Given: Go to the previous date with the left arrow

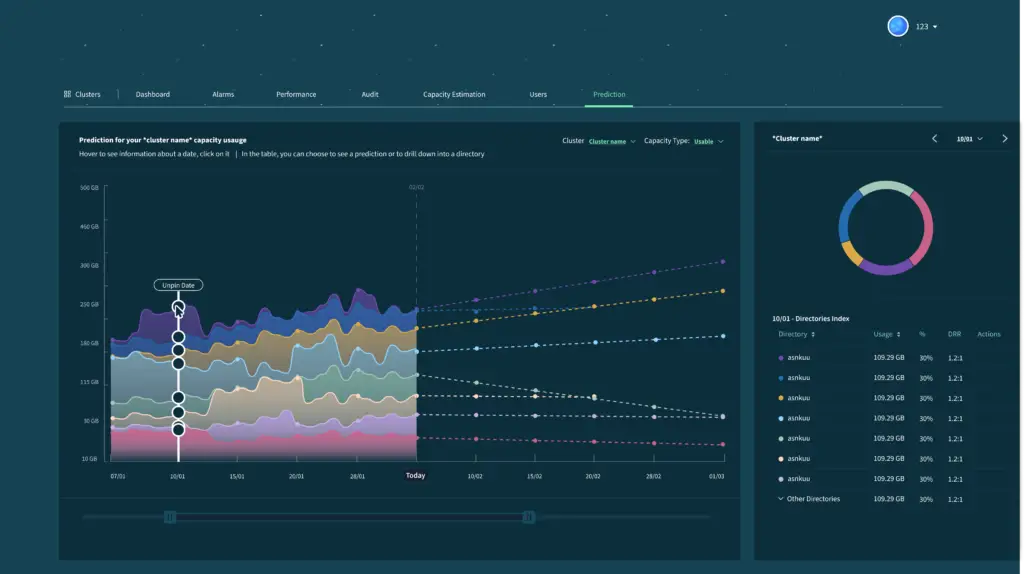Looking at the screenshot, I should [x=934, y=139].
